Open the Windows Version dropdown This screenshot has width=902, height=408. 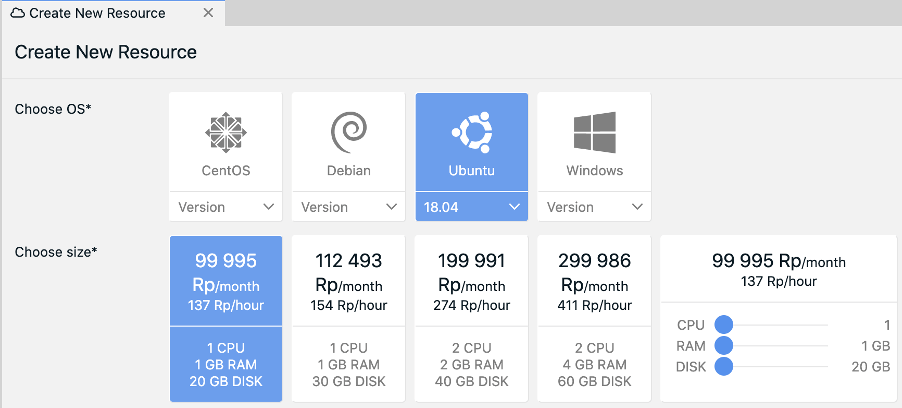594,207
